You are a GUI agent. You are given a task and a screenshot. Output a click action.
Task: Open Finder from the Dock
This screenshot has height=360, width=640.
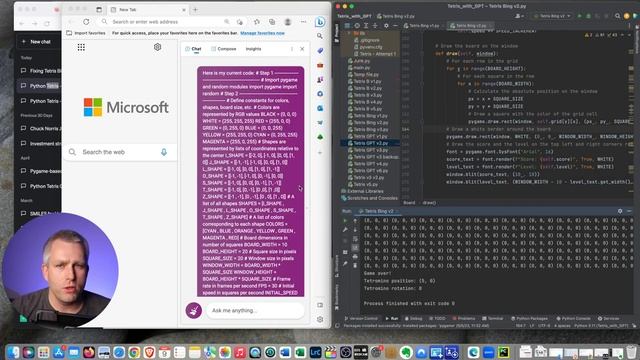[x=13, y=351]
